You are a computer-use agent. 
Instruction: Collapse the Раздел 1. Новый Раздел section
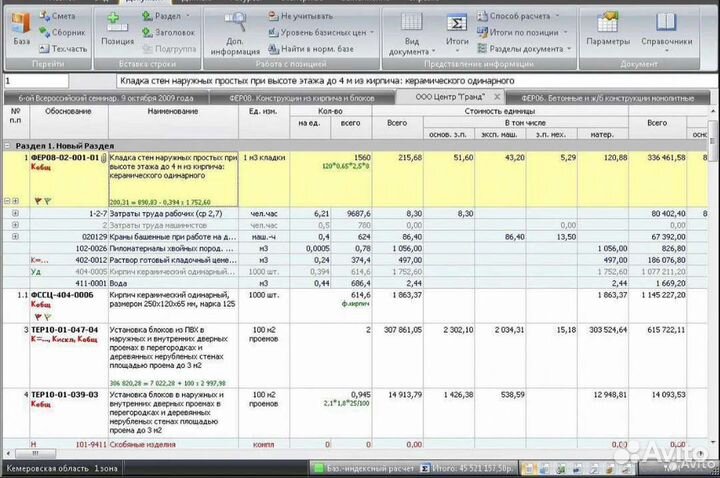coord(7,145)
